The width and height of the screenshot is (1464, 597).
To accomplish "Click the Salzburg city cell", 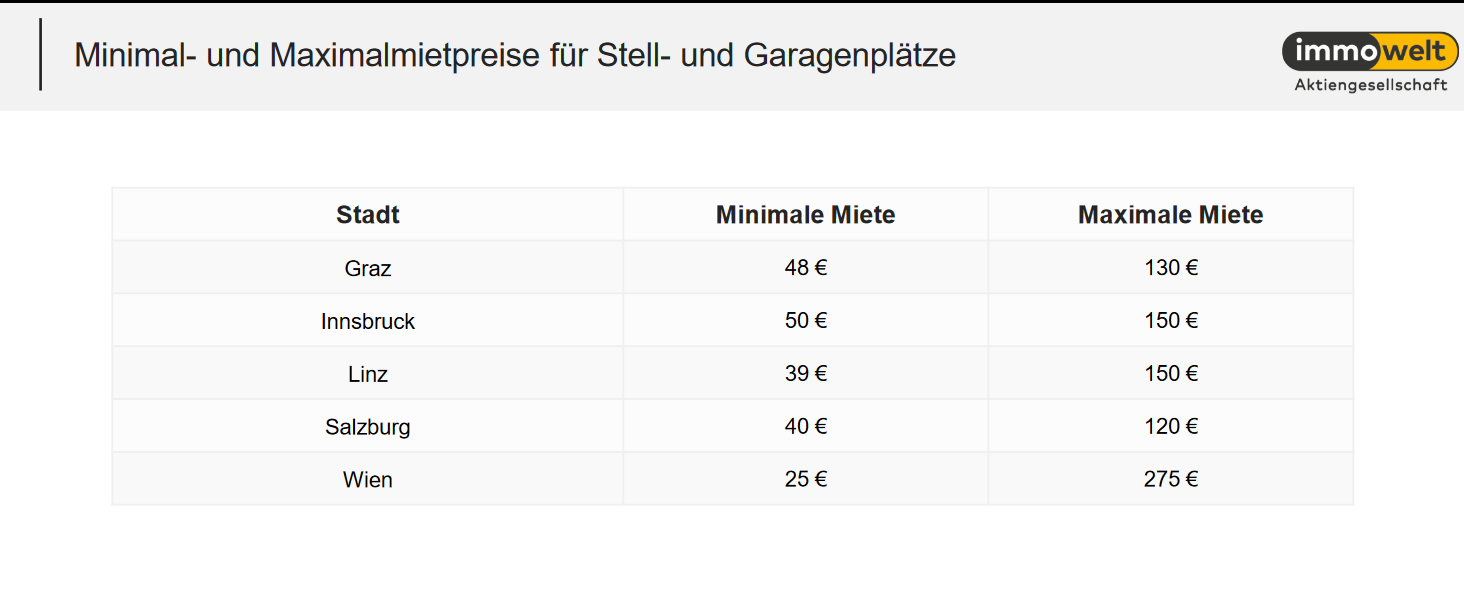I will tap(368, 427).
